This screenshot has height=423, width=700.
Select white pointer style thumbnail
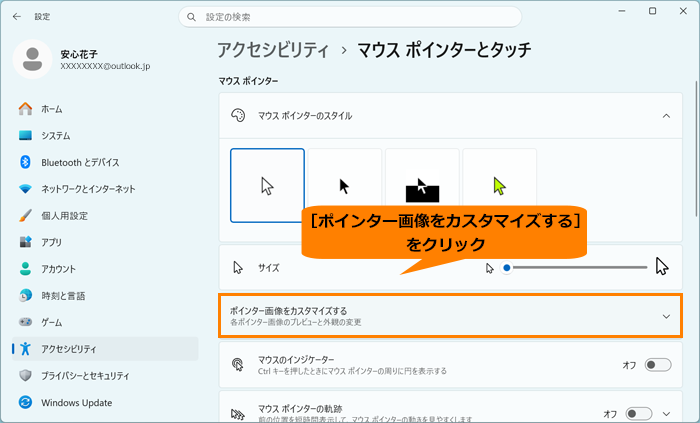[x=267, y=185]
